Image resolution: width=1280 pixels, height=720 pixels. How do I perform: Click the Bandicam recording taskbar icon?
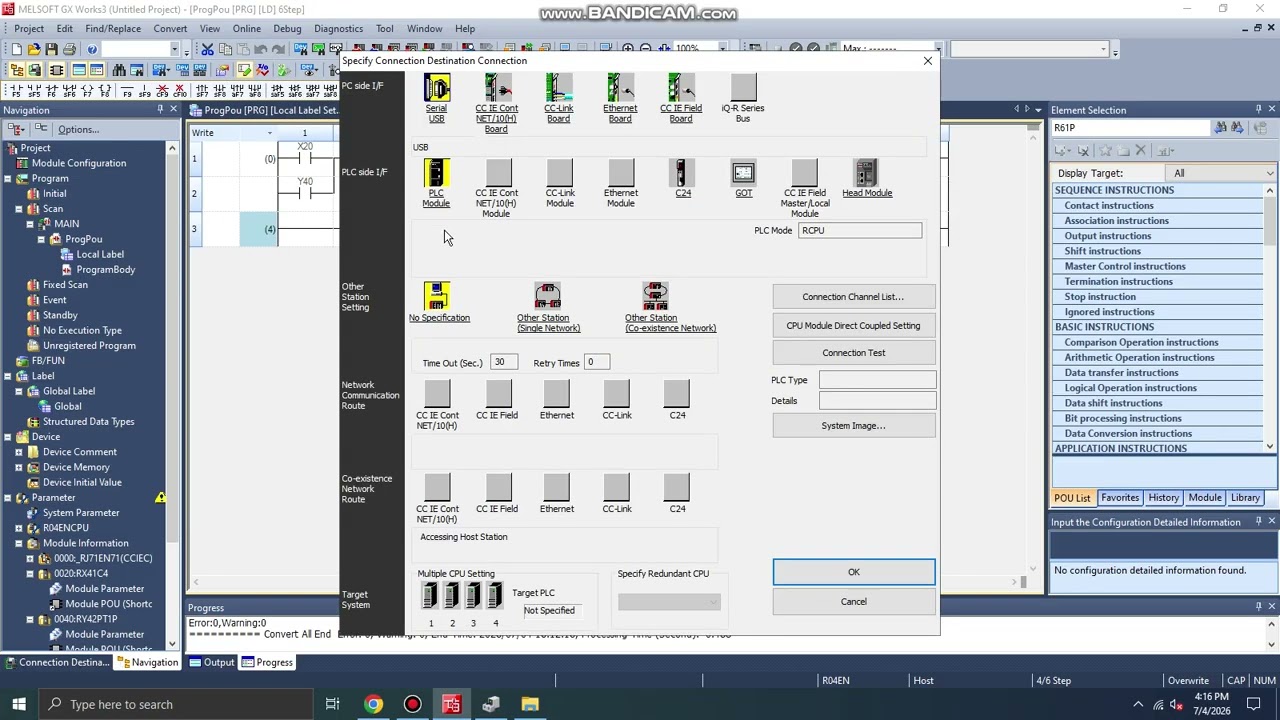pyautogui.click(x=412, y=704)
